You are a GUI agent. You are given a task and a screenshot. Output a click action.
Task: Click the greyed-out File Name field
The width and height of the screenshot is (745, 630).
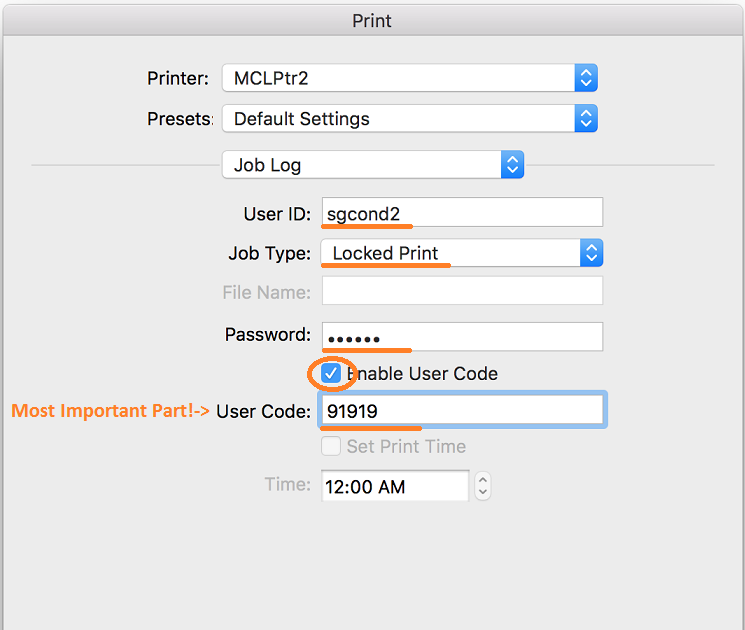point(462,292)
